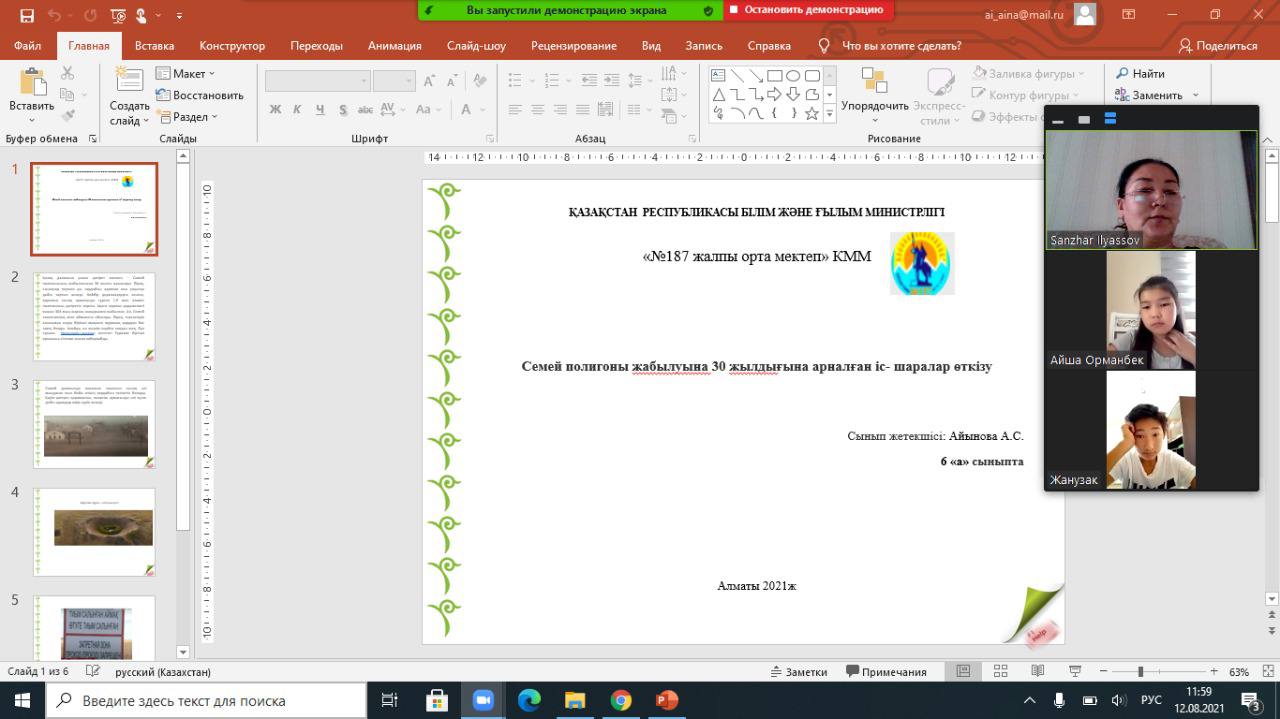Switch to slide sorter view
Viewport: 1280px width, 719px height.
tap(1001, 672)
